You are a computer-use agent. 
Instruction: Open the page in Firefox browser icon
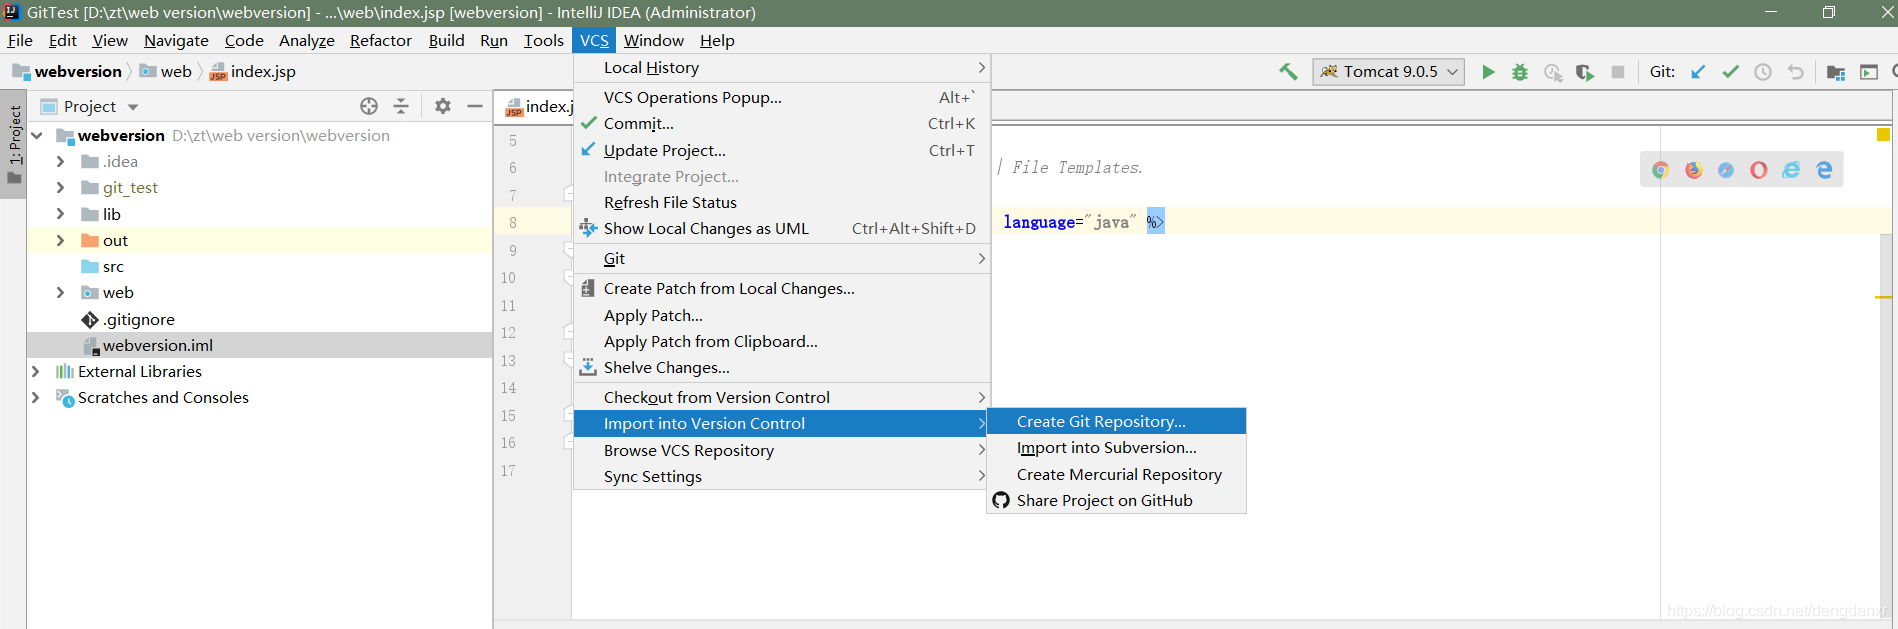click(x=1694, y=170)
